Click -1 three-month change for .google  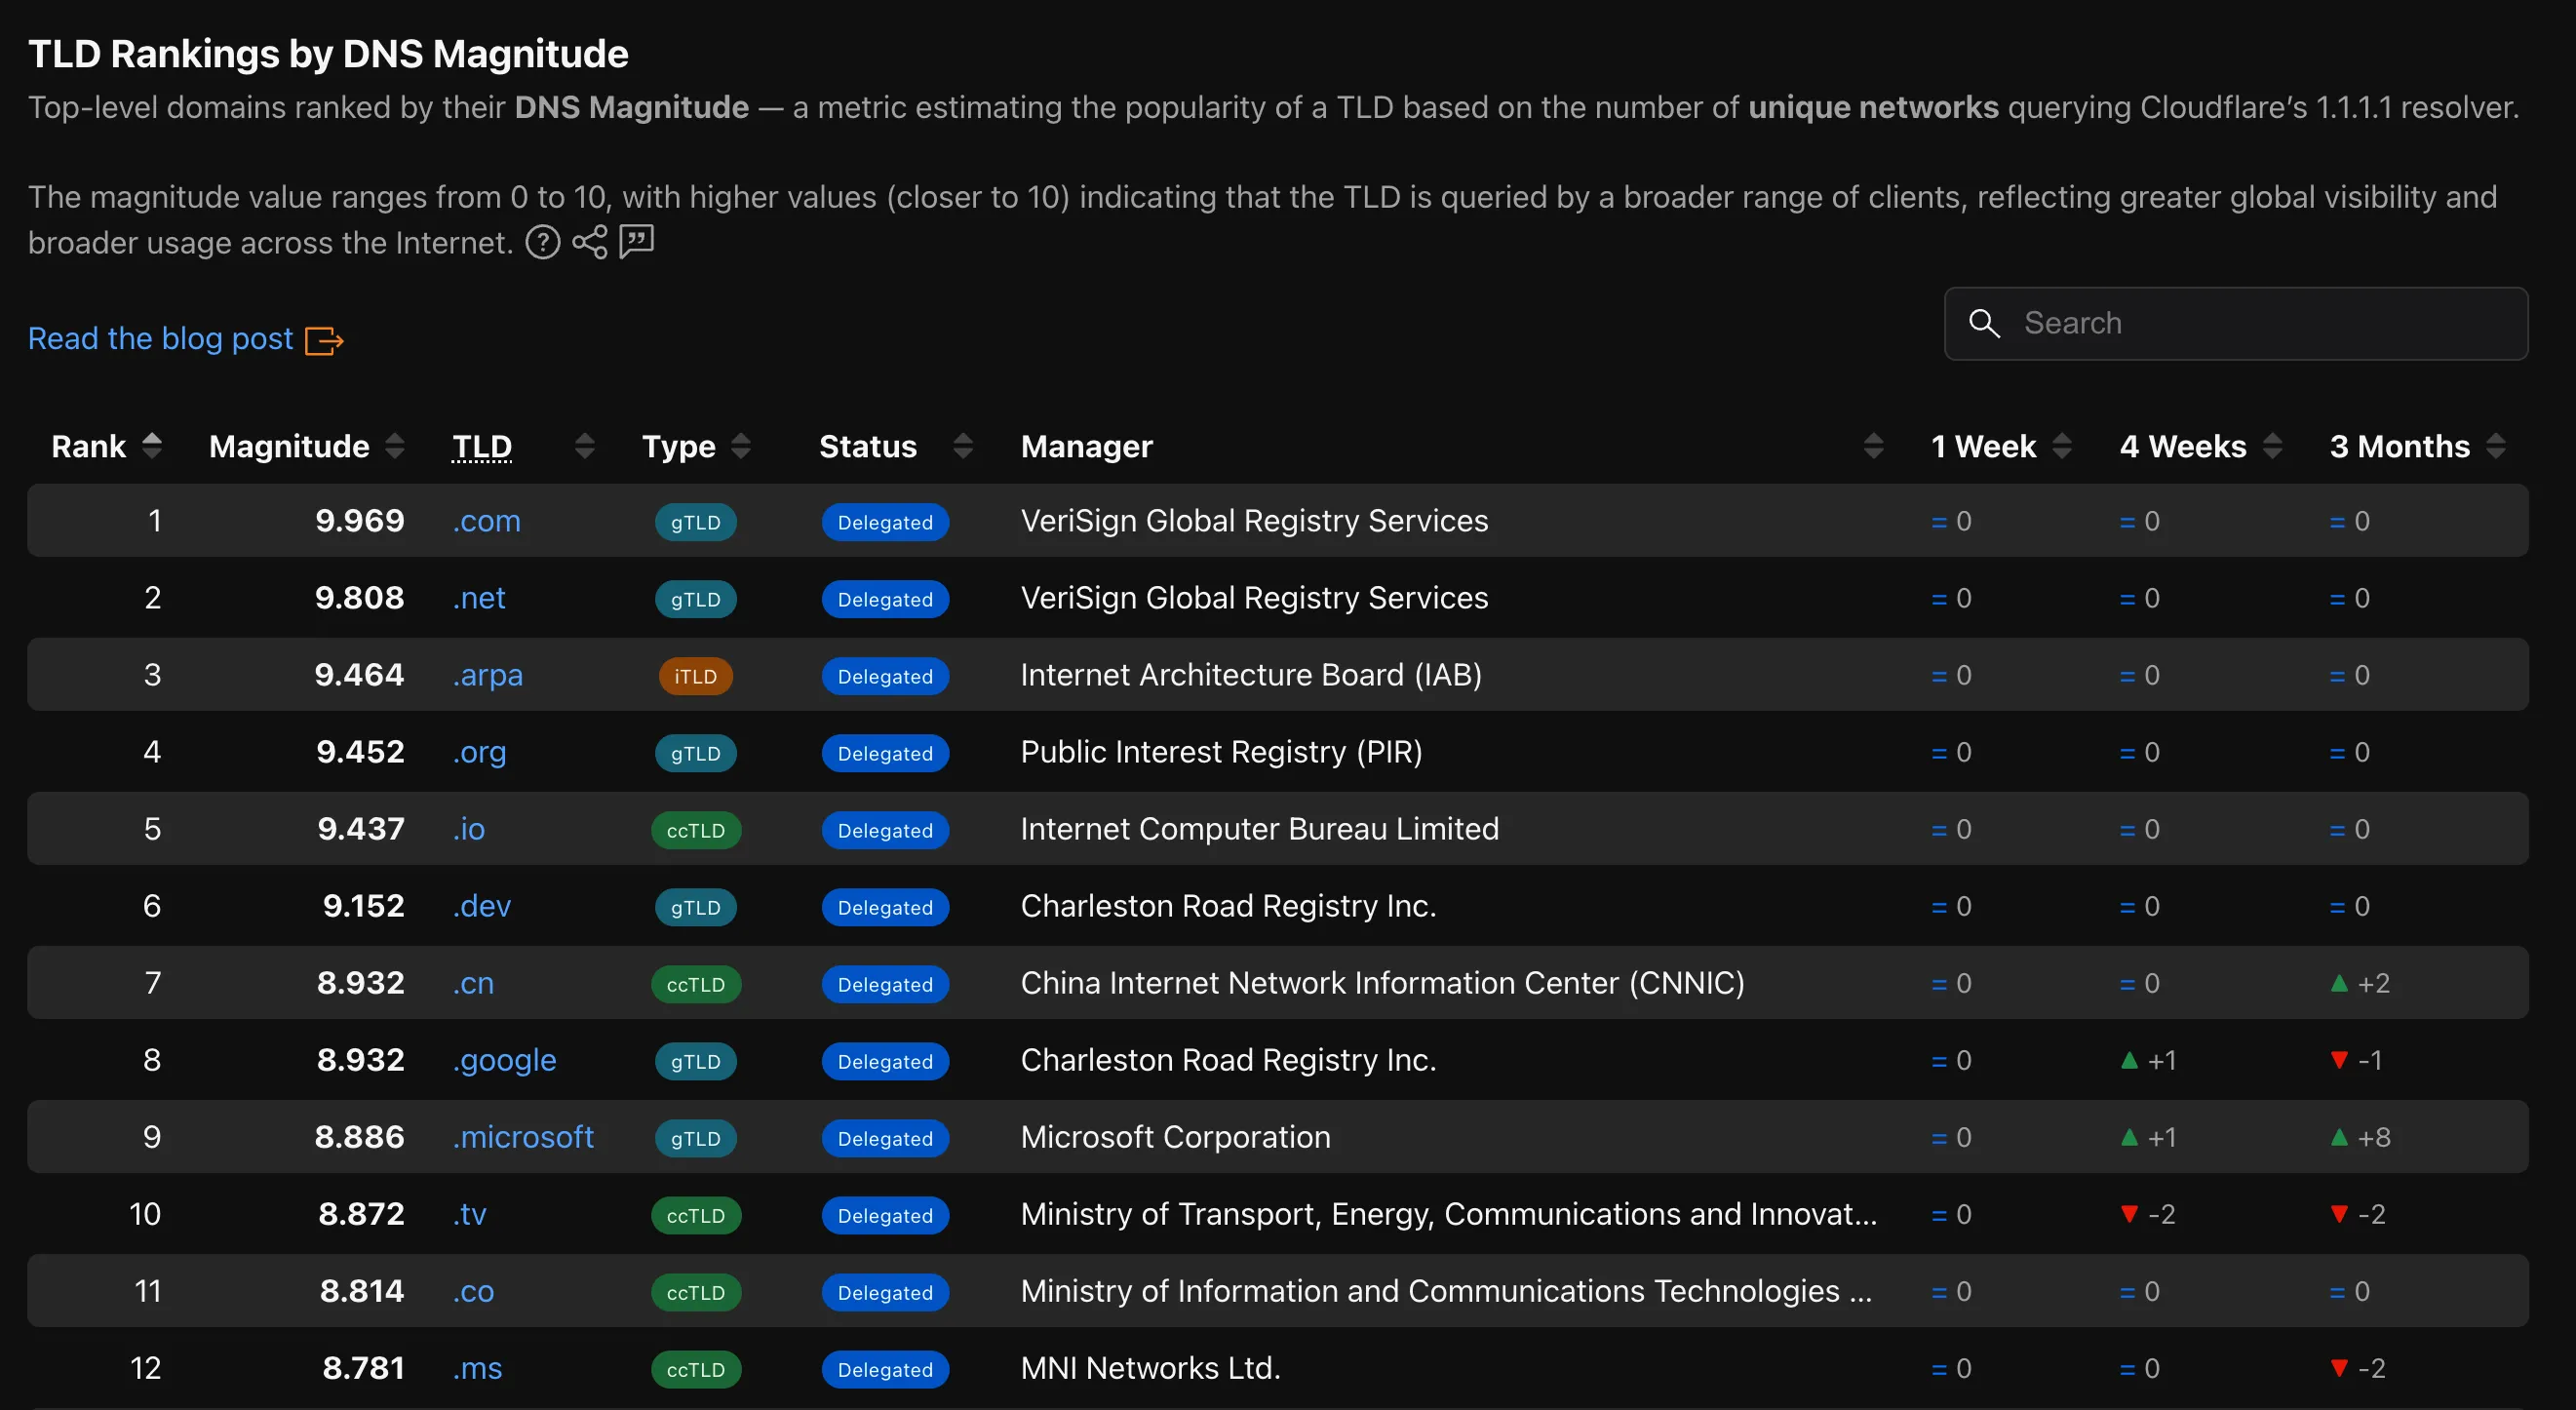pyautogui.click(x=2356, y=1061)
